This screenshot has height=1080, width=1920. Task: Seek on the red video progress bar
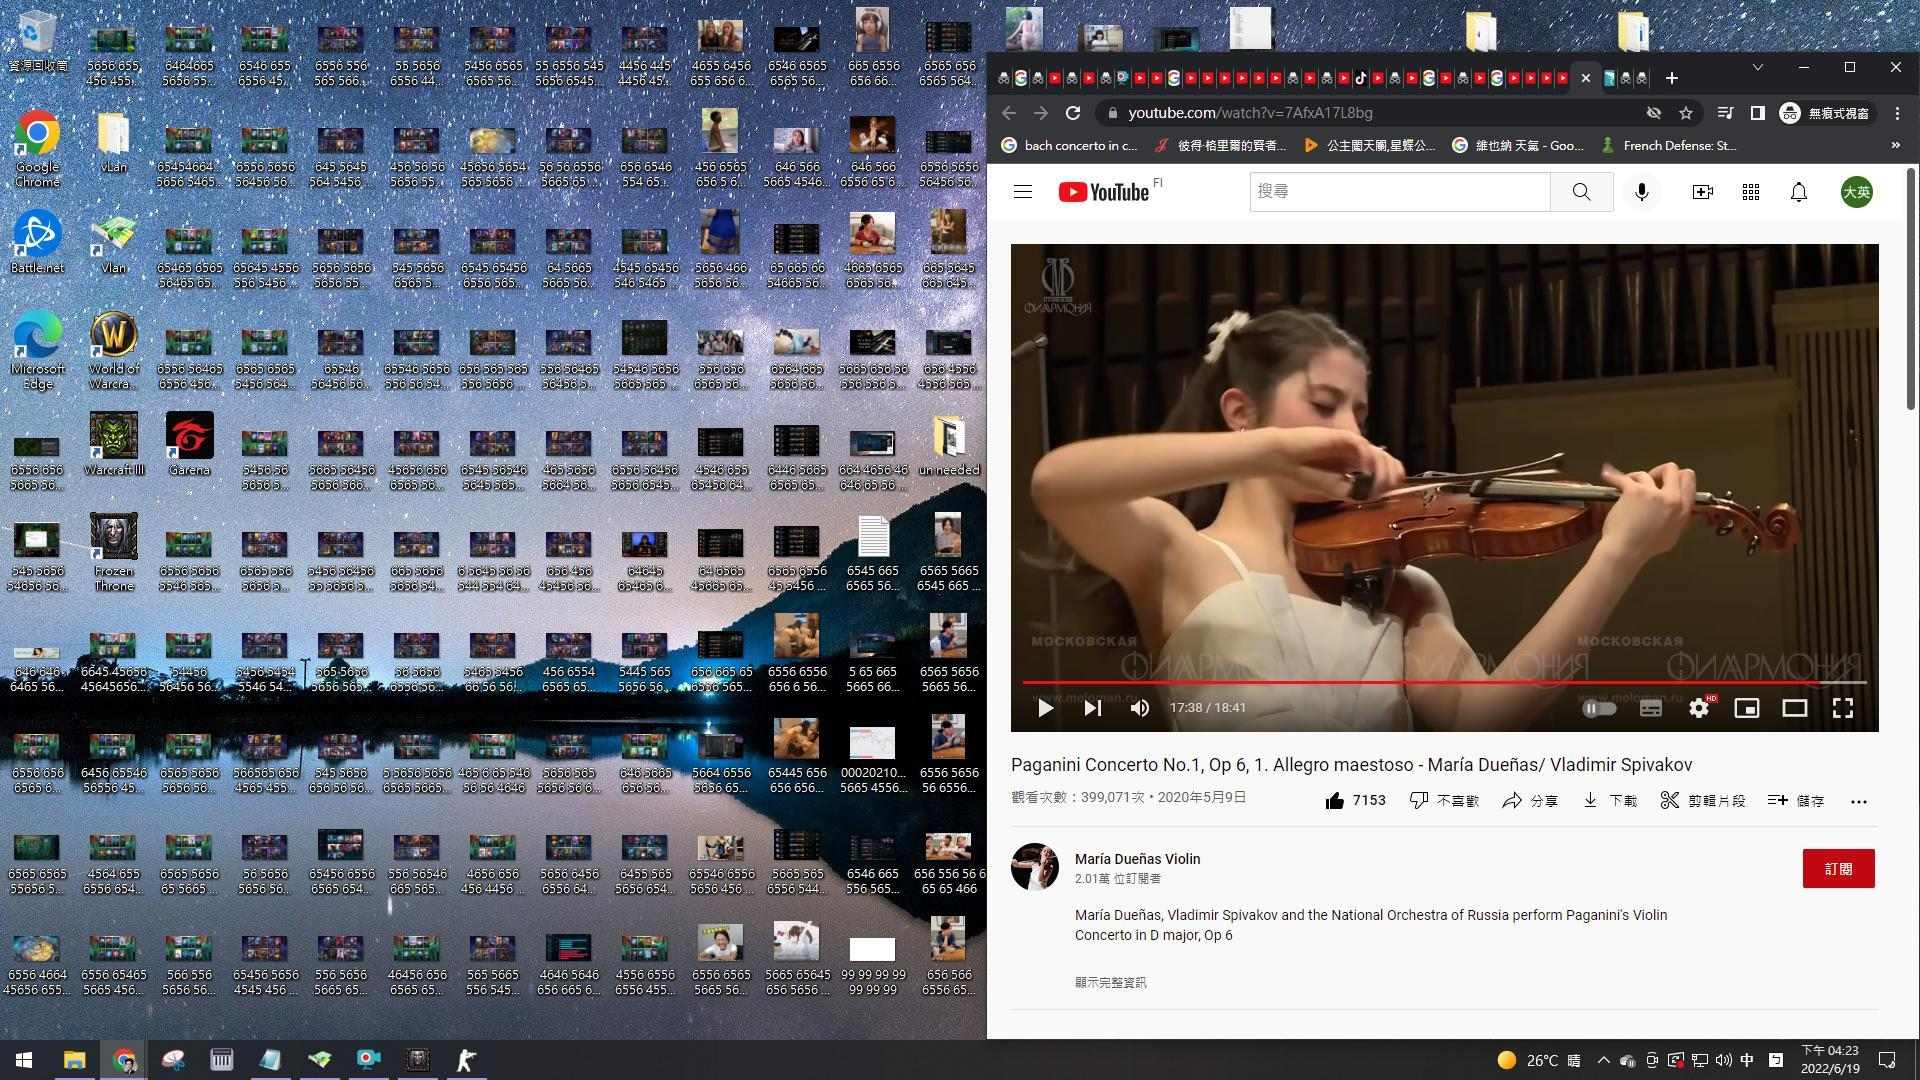(x=1444, y=682)
